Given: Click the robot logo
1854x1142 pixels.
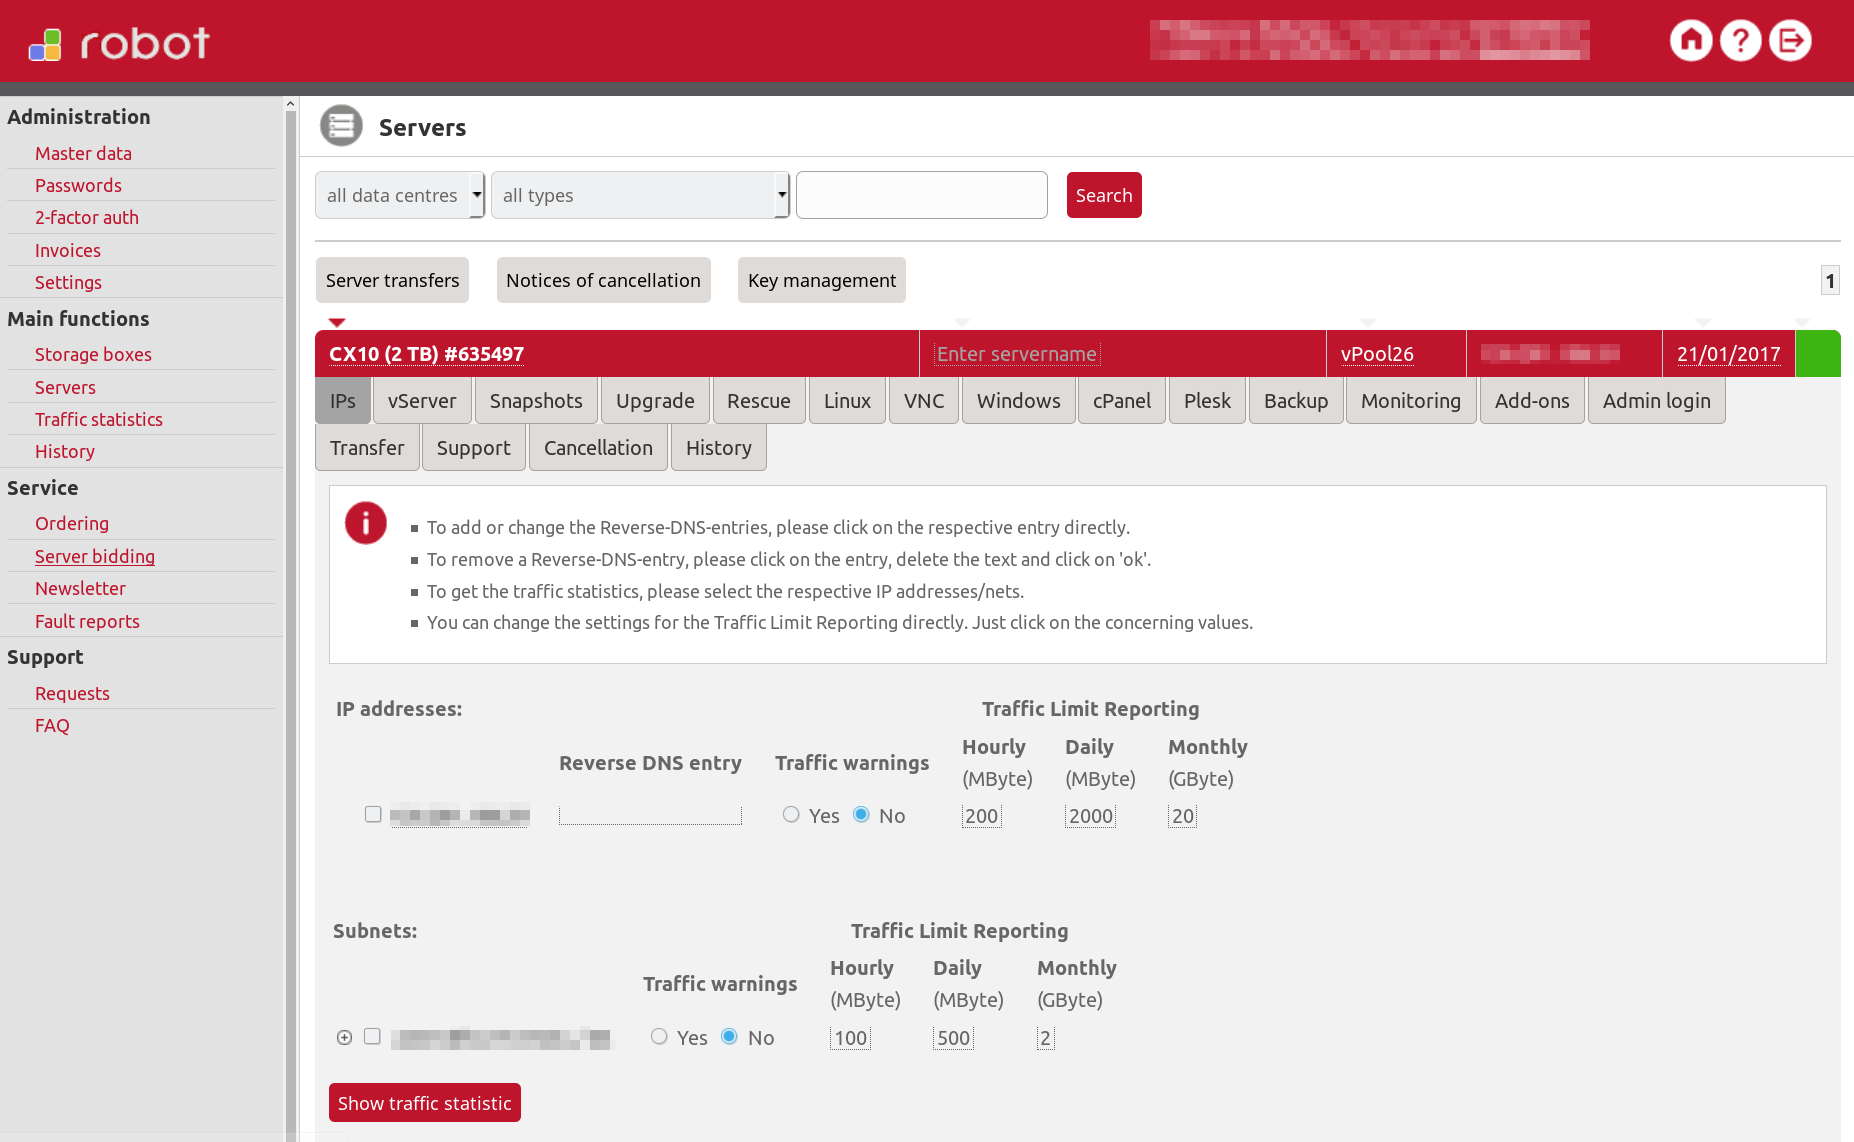Looking at the screenshot, I should (x=119, y=43).
